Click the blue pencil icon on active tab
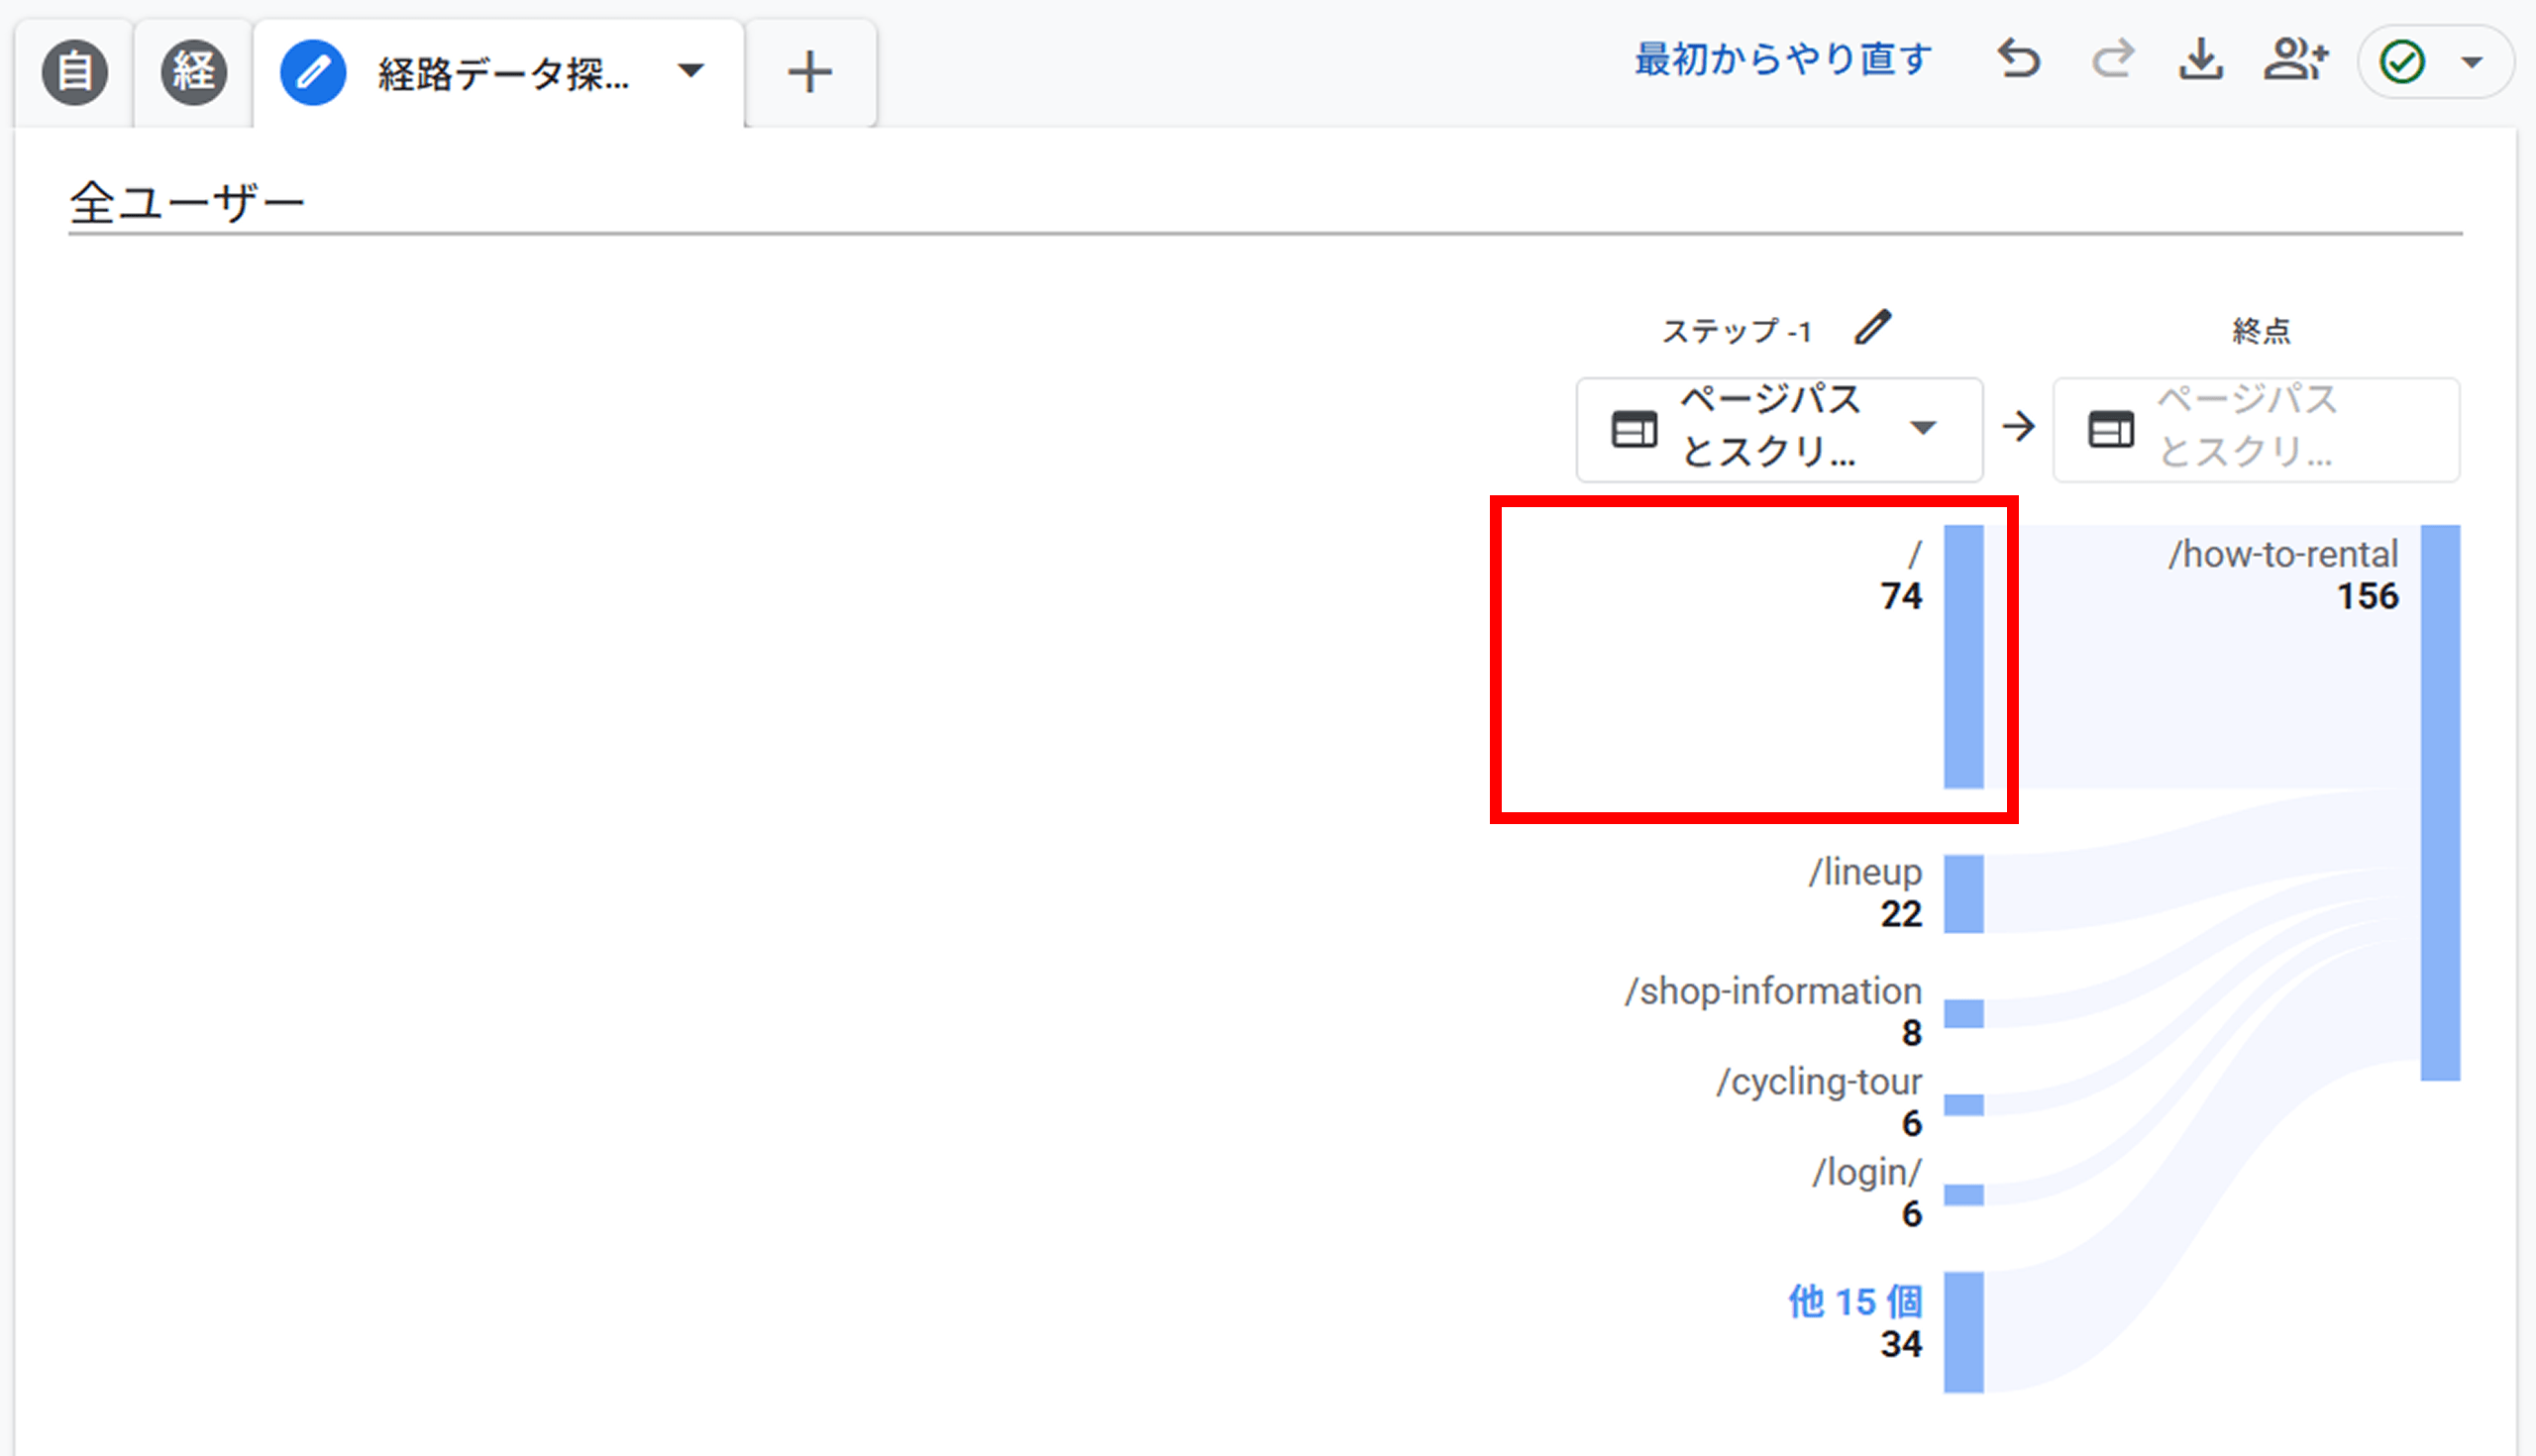 point(313,72)
